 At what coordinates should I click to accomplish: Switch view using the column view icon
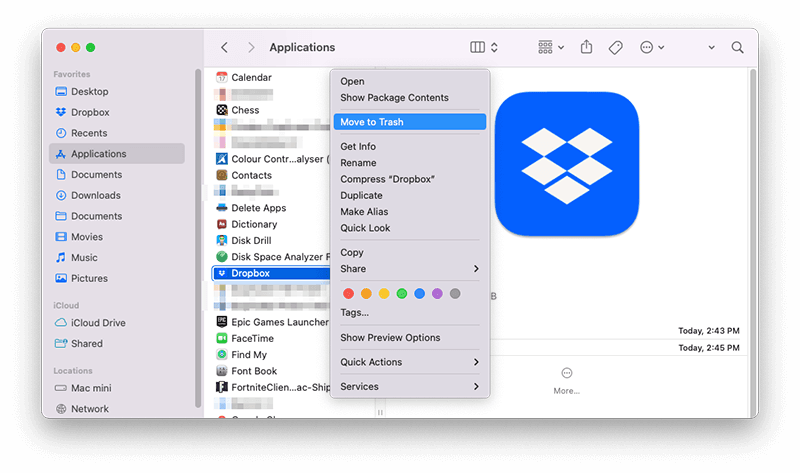pos(477,47)
